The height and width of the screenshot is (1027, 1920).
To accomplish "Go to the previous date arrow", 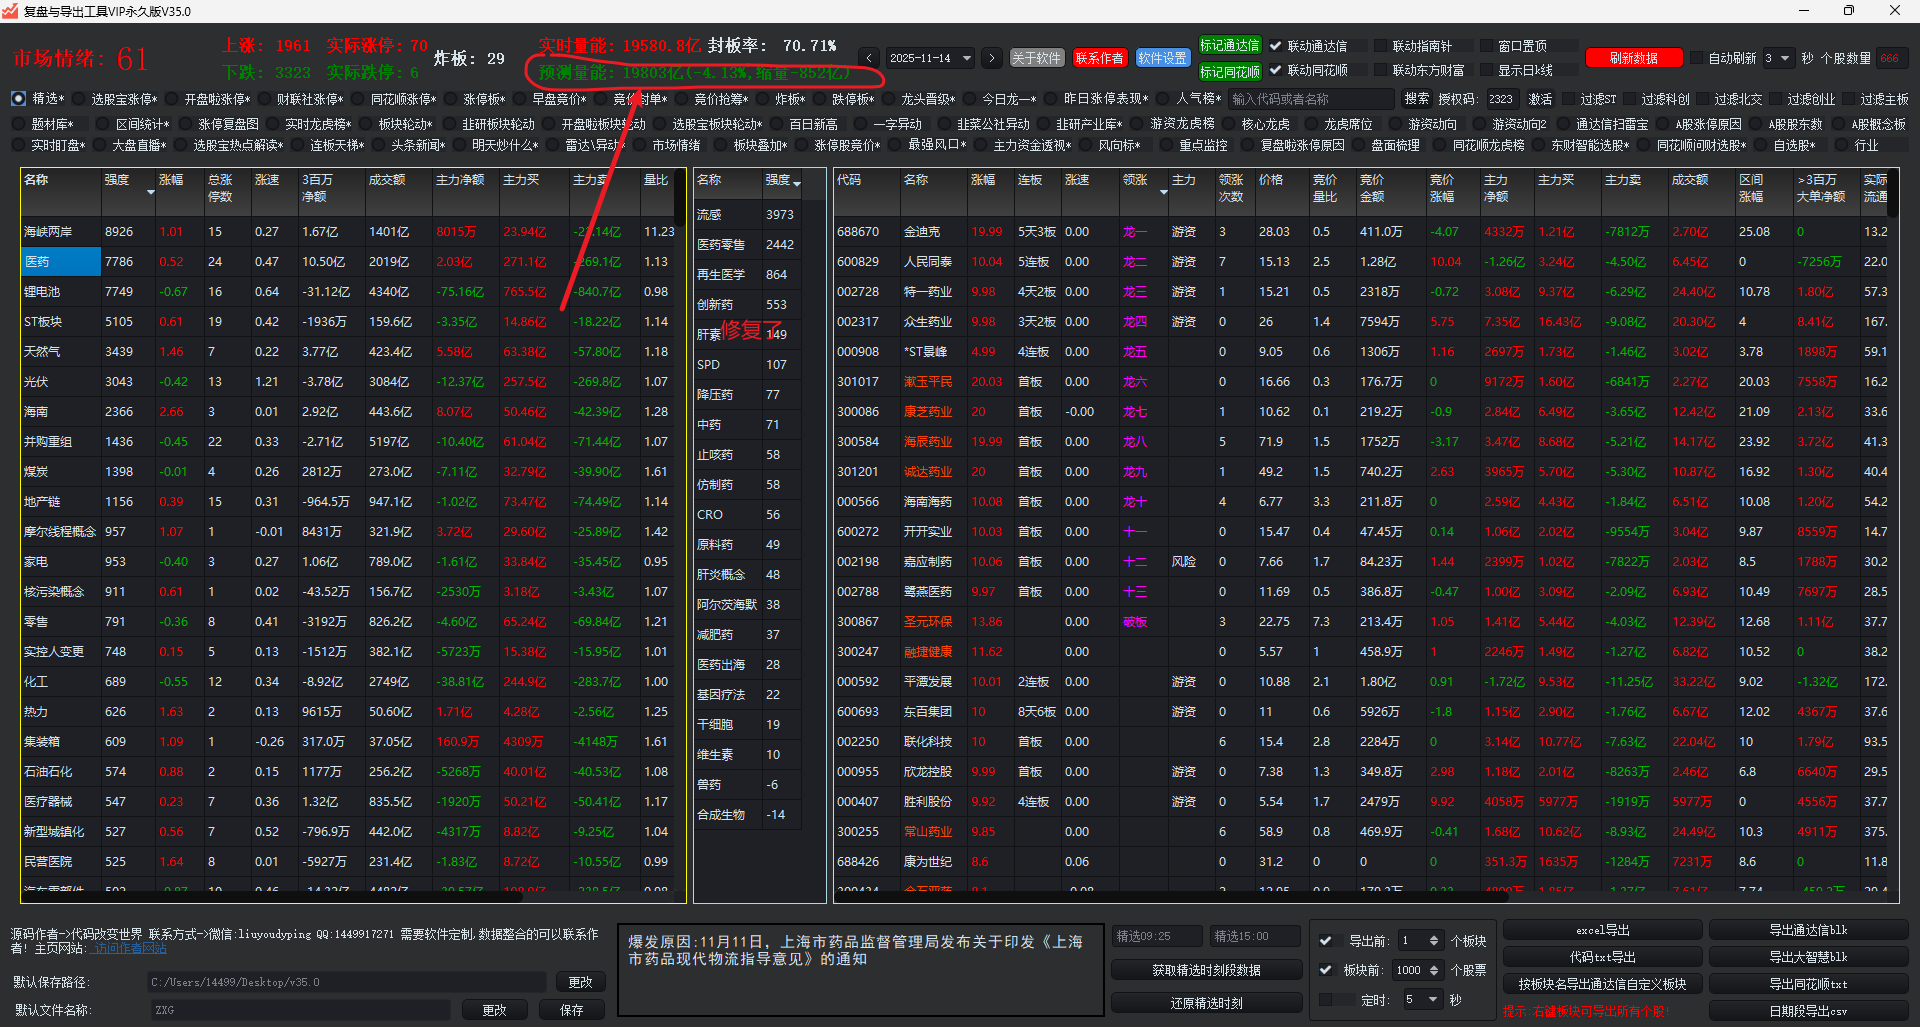I will tap(869, 58).
